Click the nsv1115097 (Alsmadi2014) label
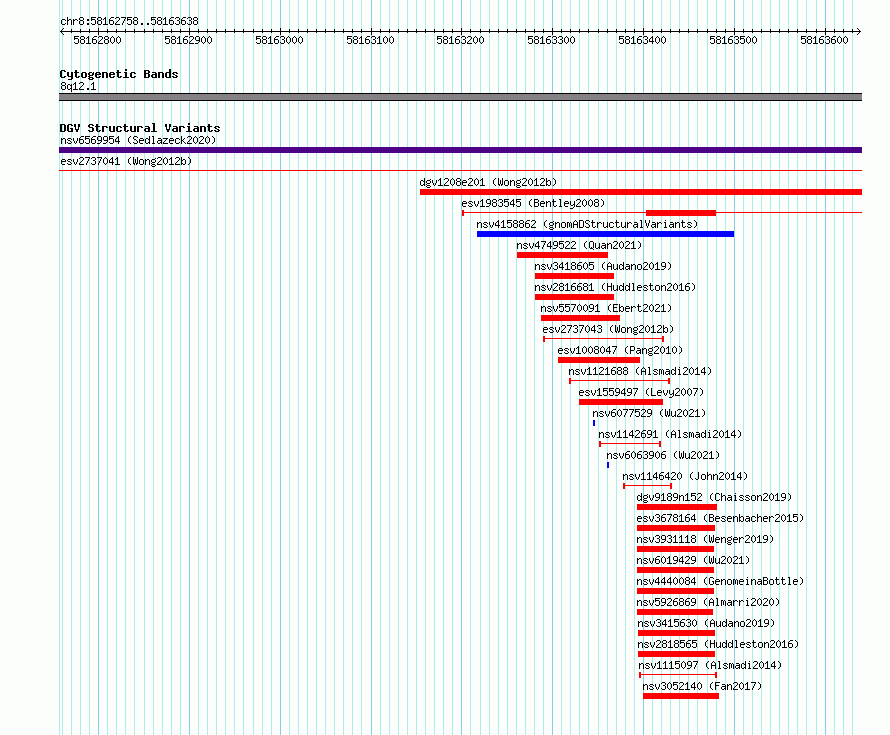 click(x=710, y=665)
